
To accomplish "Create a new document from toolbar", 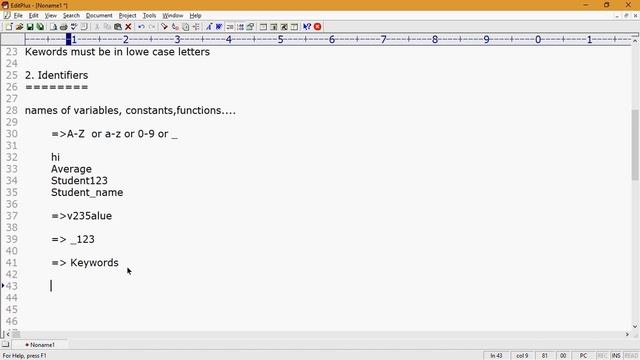I will (x=9, y=27).
